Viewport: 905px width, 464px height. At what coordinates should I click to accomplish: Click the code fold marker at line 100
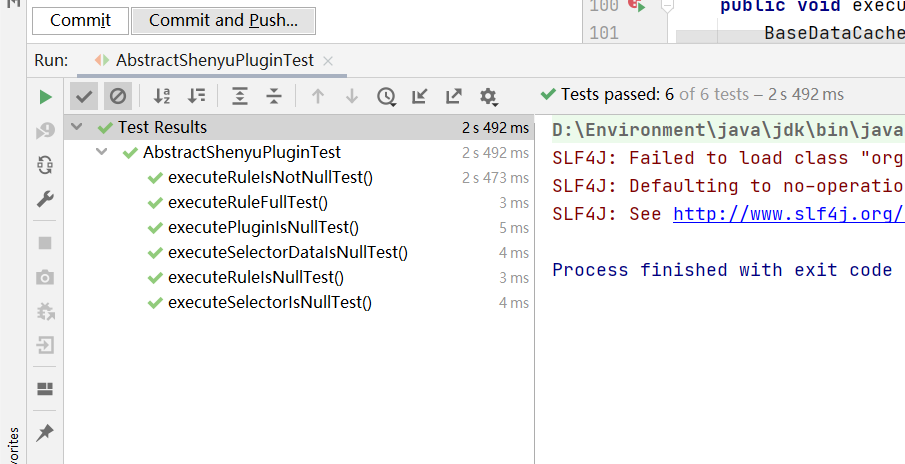click(x=667, y=6)
